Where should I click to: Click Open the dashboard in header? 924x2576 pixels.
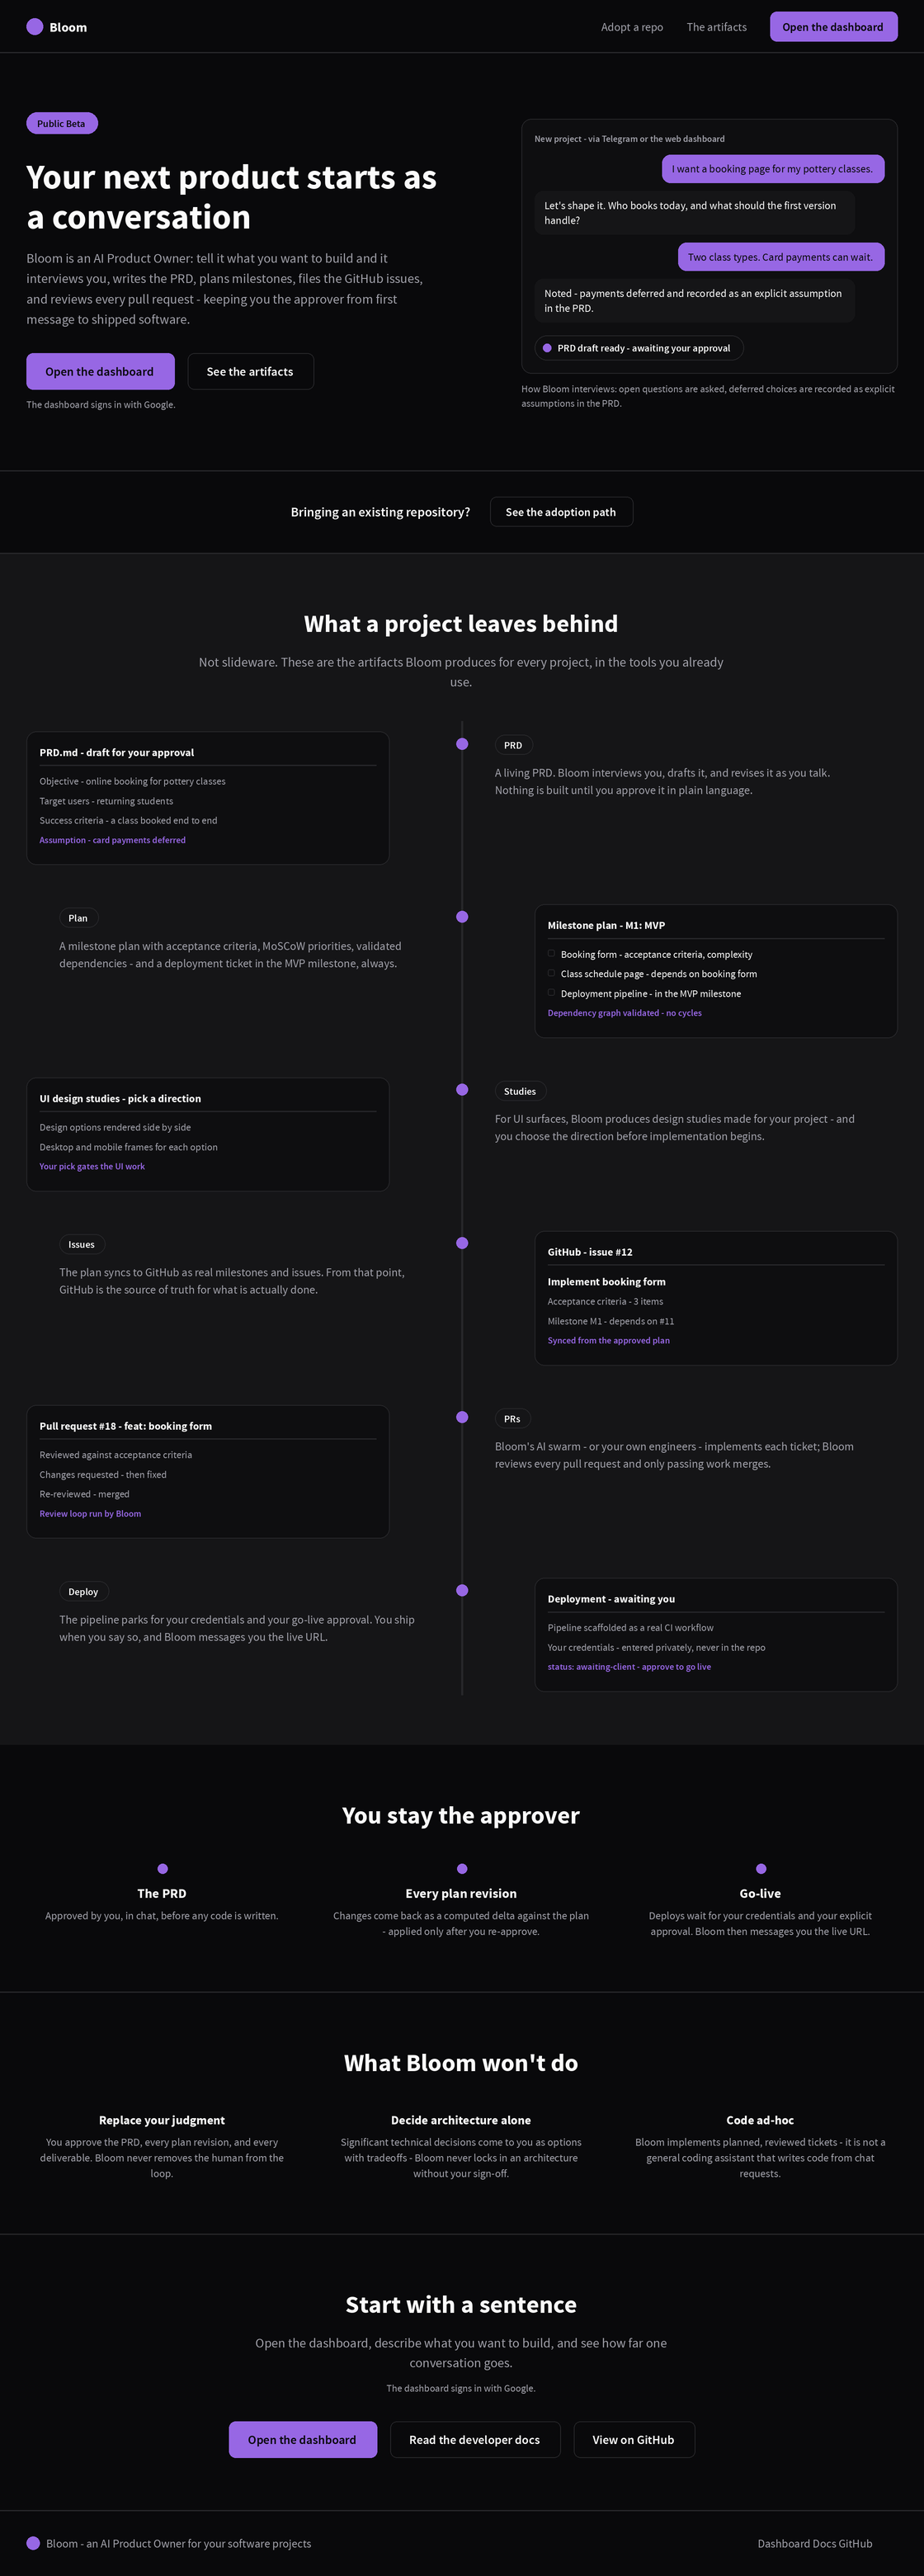[833, 27]
